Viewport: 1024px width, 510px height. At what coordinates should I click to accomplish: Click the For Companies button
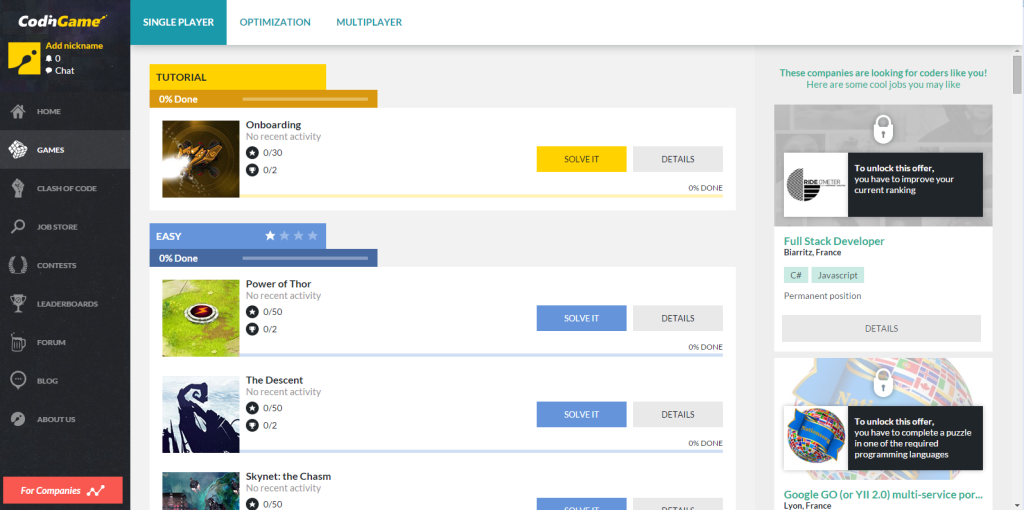[x=63, y=490]
